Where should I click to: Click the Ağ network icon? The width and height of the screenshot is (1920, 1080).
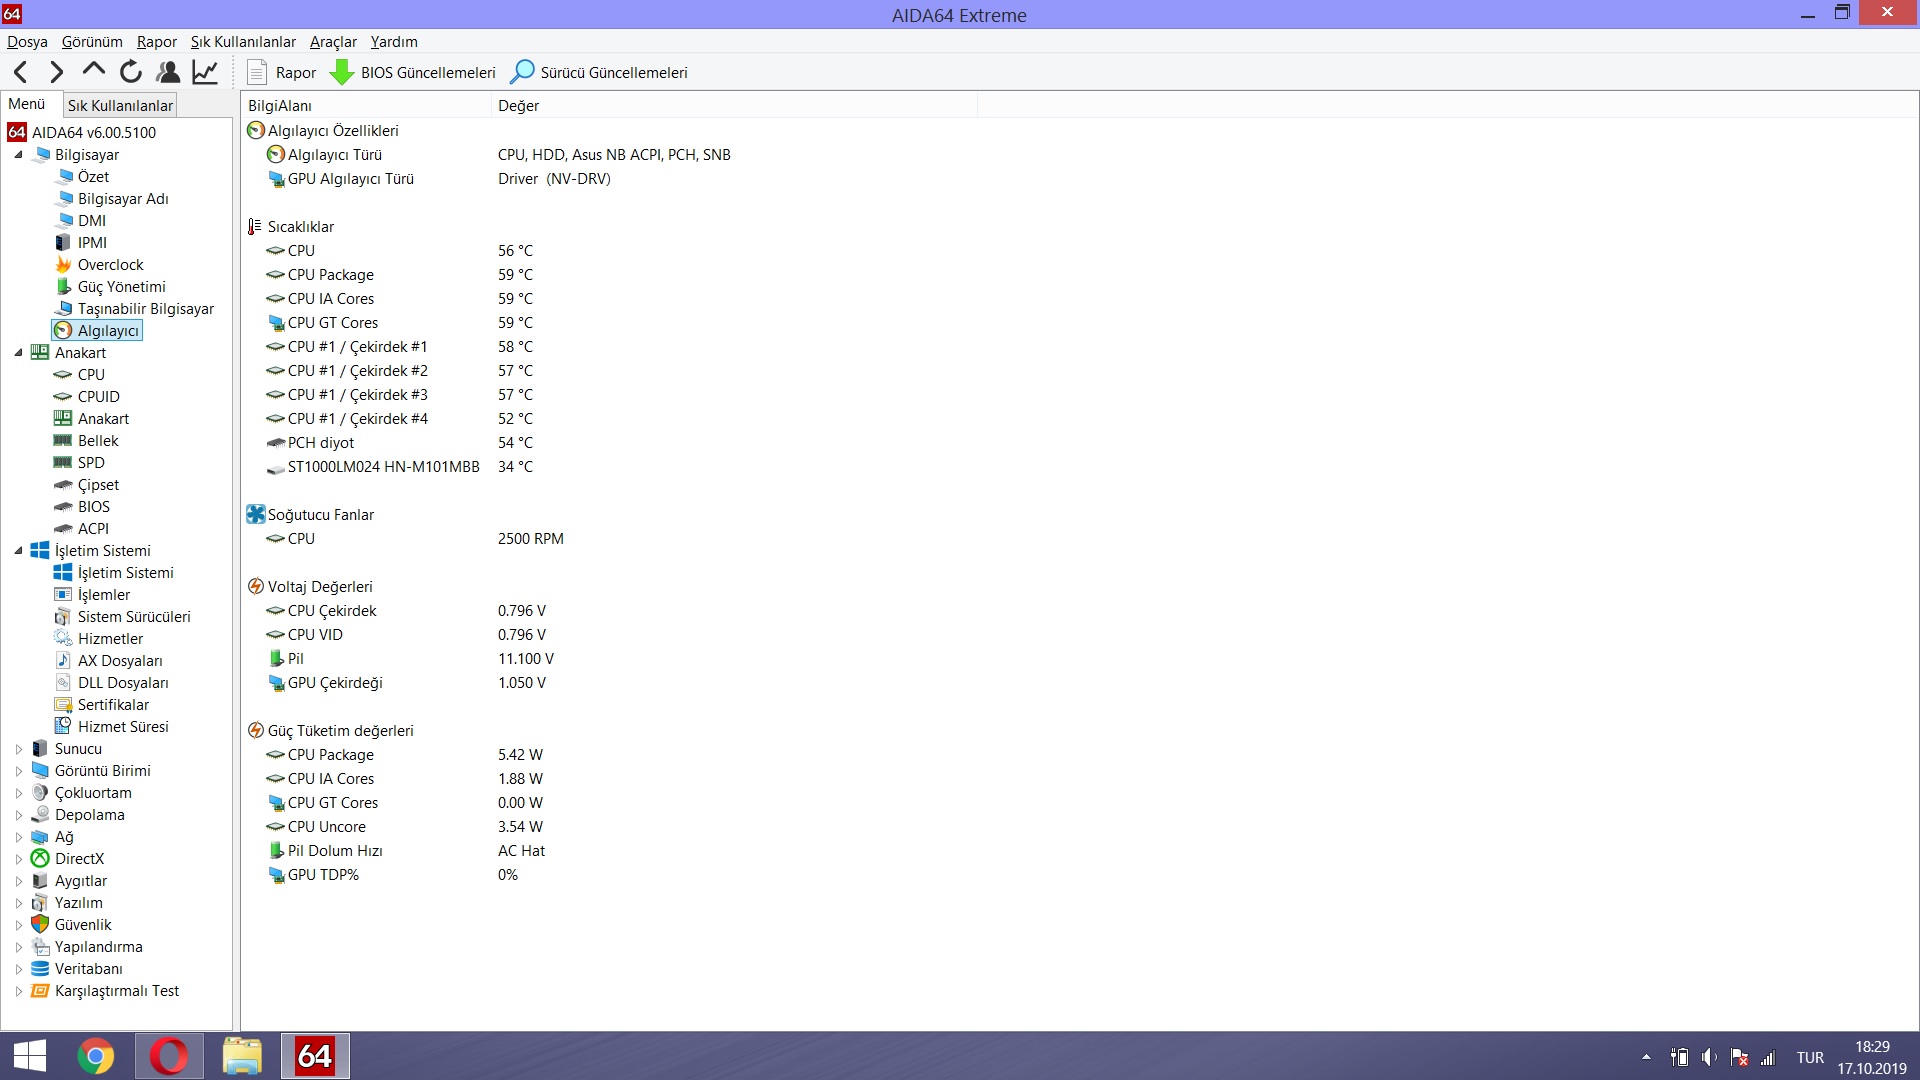point(40,837)
